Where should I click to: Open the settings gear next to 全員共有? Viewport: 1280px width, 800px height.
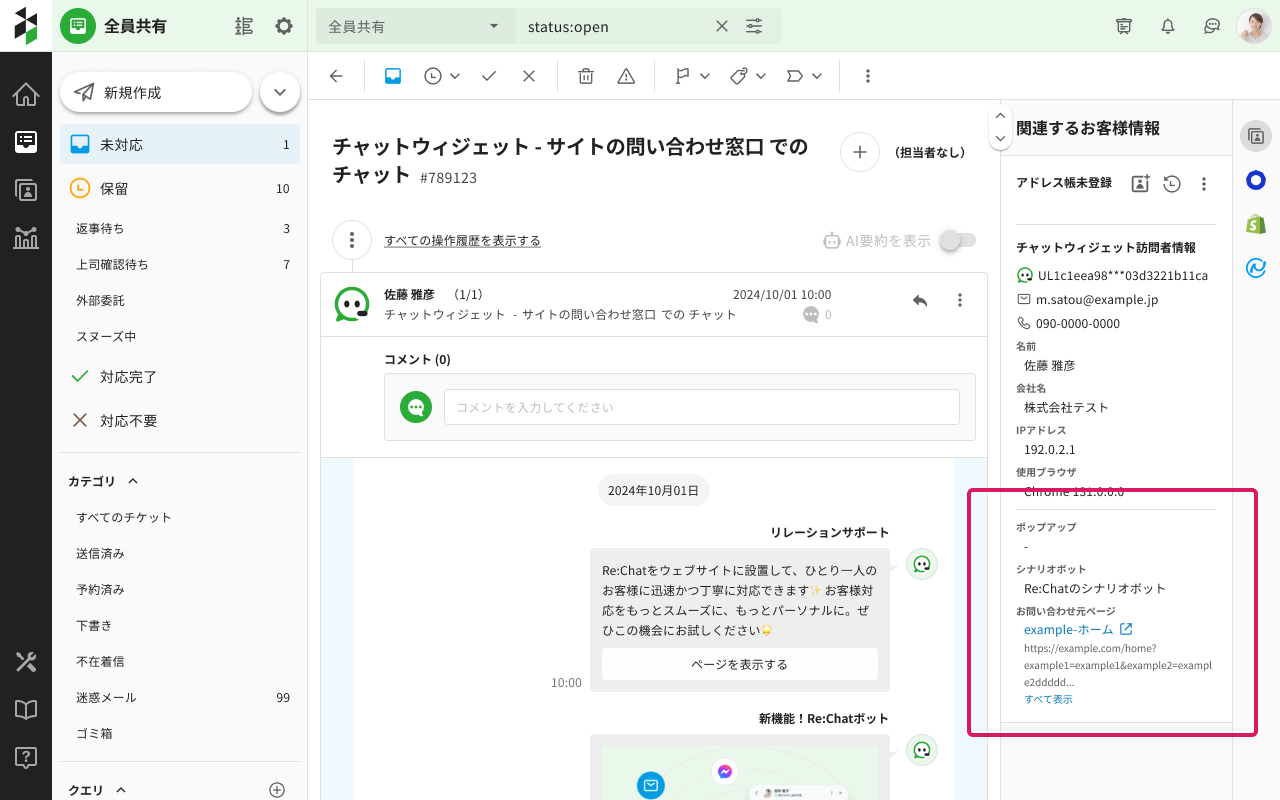coord(284,26)
